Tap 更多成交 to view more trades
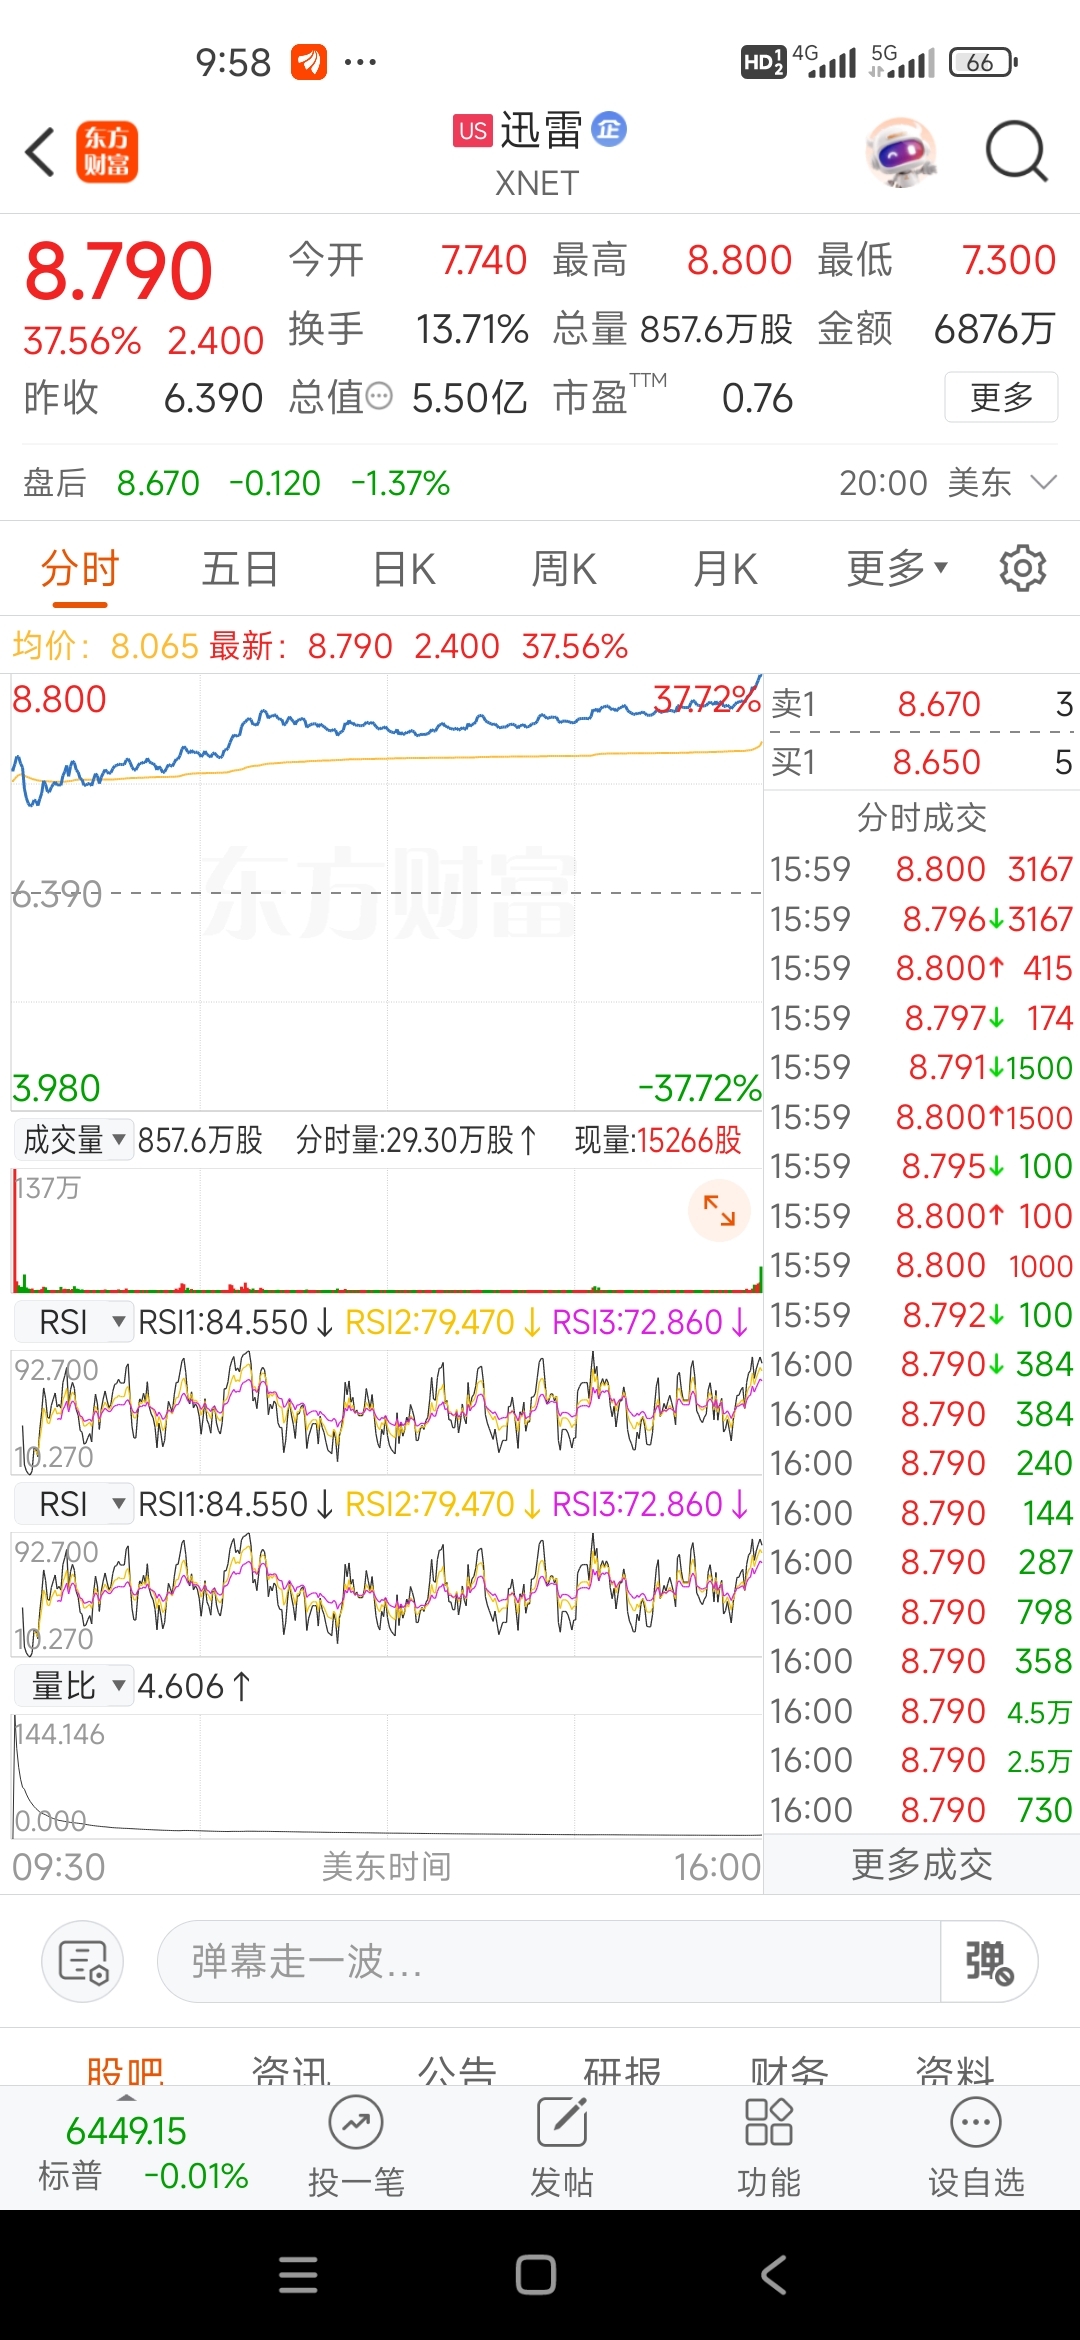 coord(922,1865)
